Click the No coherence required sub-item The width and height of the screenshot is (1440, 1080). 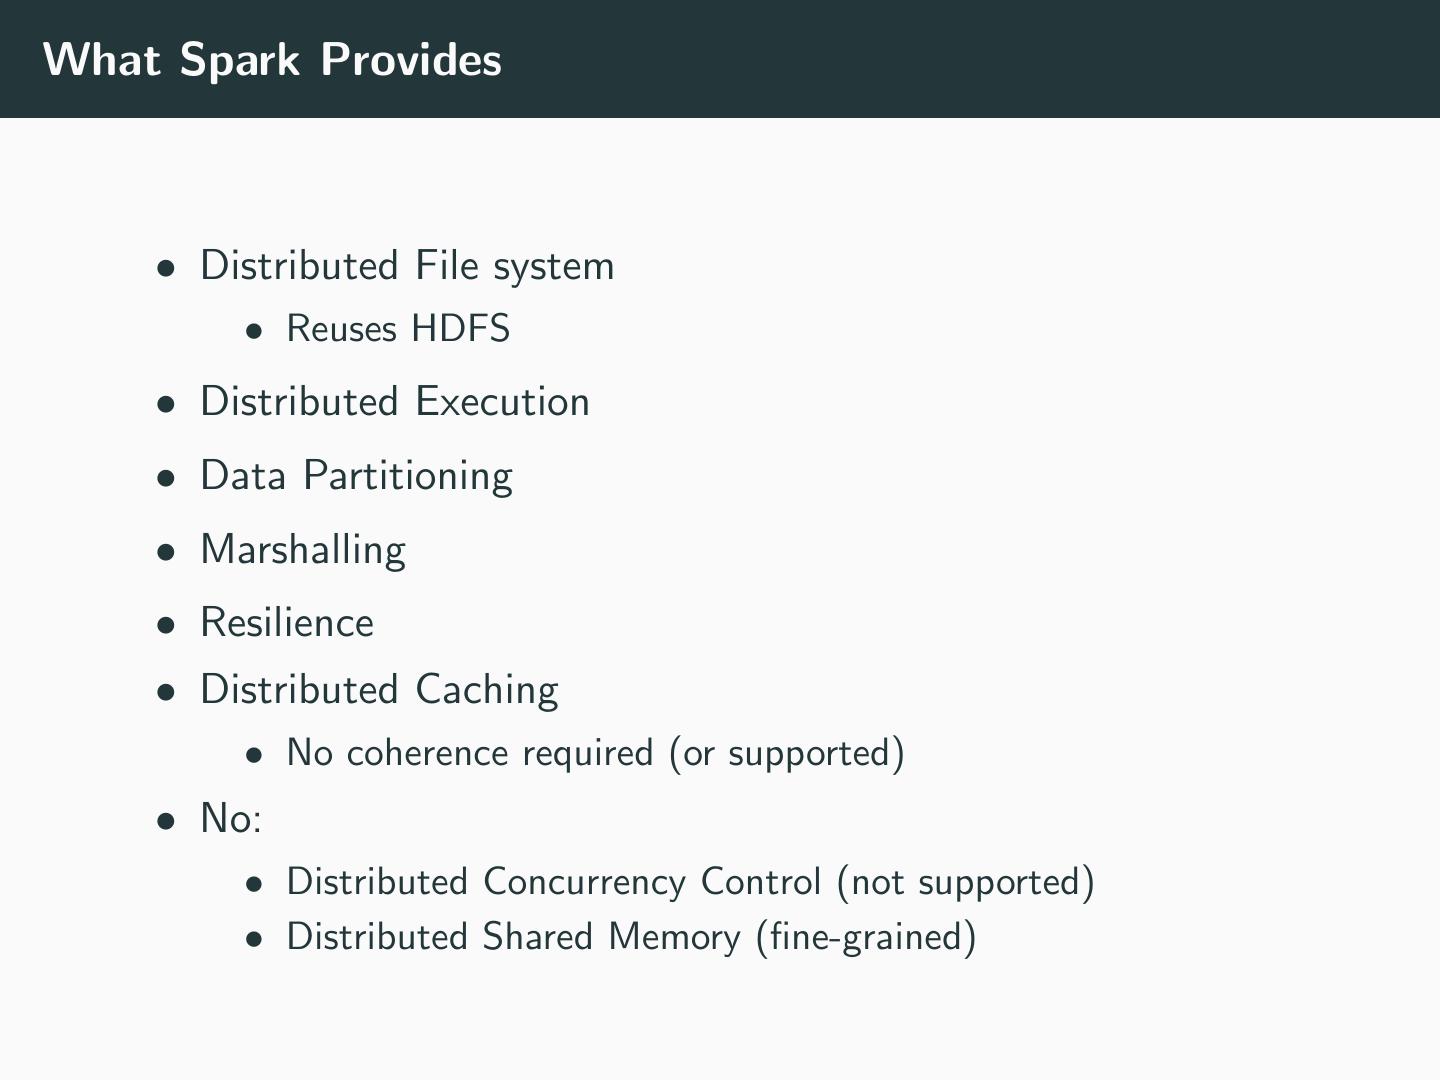point(595,753)
